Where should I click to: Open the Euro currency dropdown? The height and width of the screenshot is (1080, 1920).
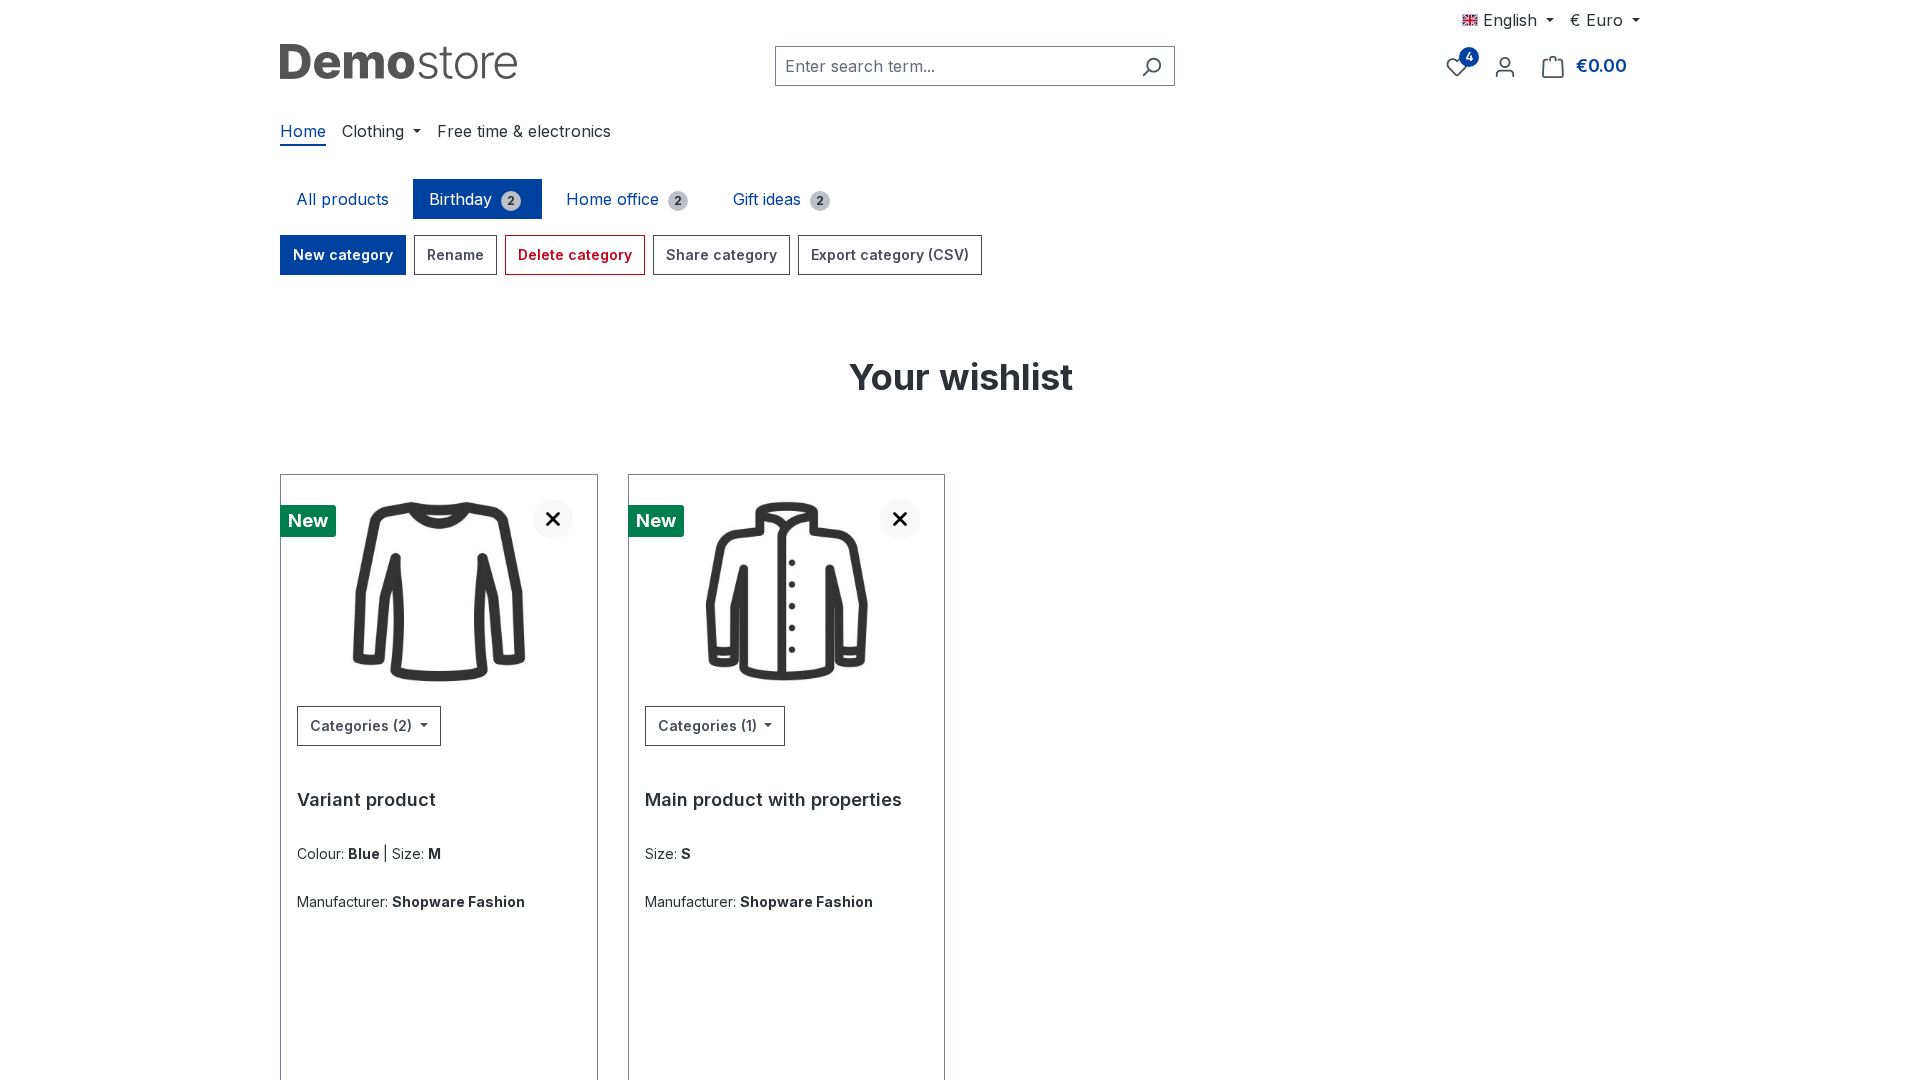pos(1605,20)
